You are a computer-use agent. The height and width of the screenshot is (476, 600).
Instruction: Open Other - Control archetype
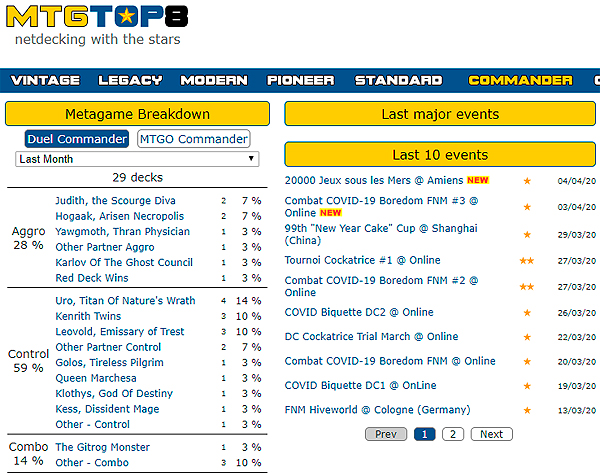click(93, 424)
